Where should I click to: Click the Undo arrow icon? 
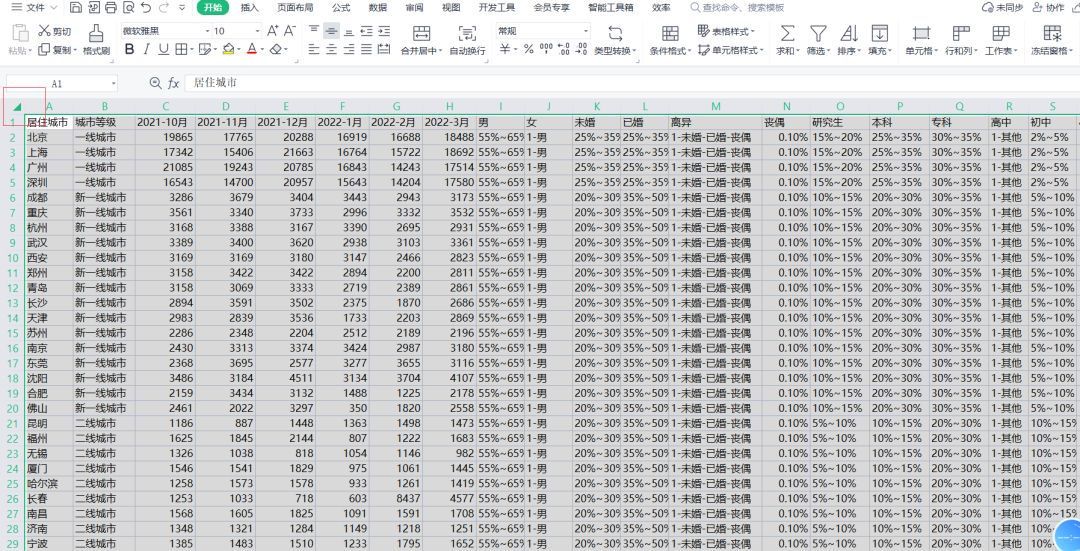click(145, 7)
